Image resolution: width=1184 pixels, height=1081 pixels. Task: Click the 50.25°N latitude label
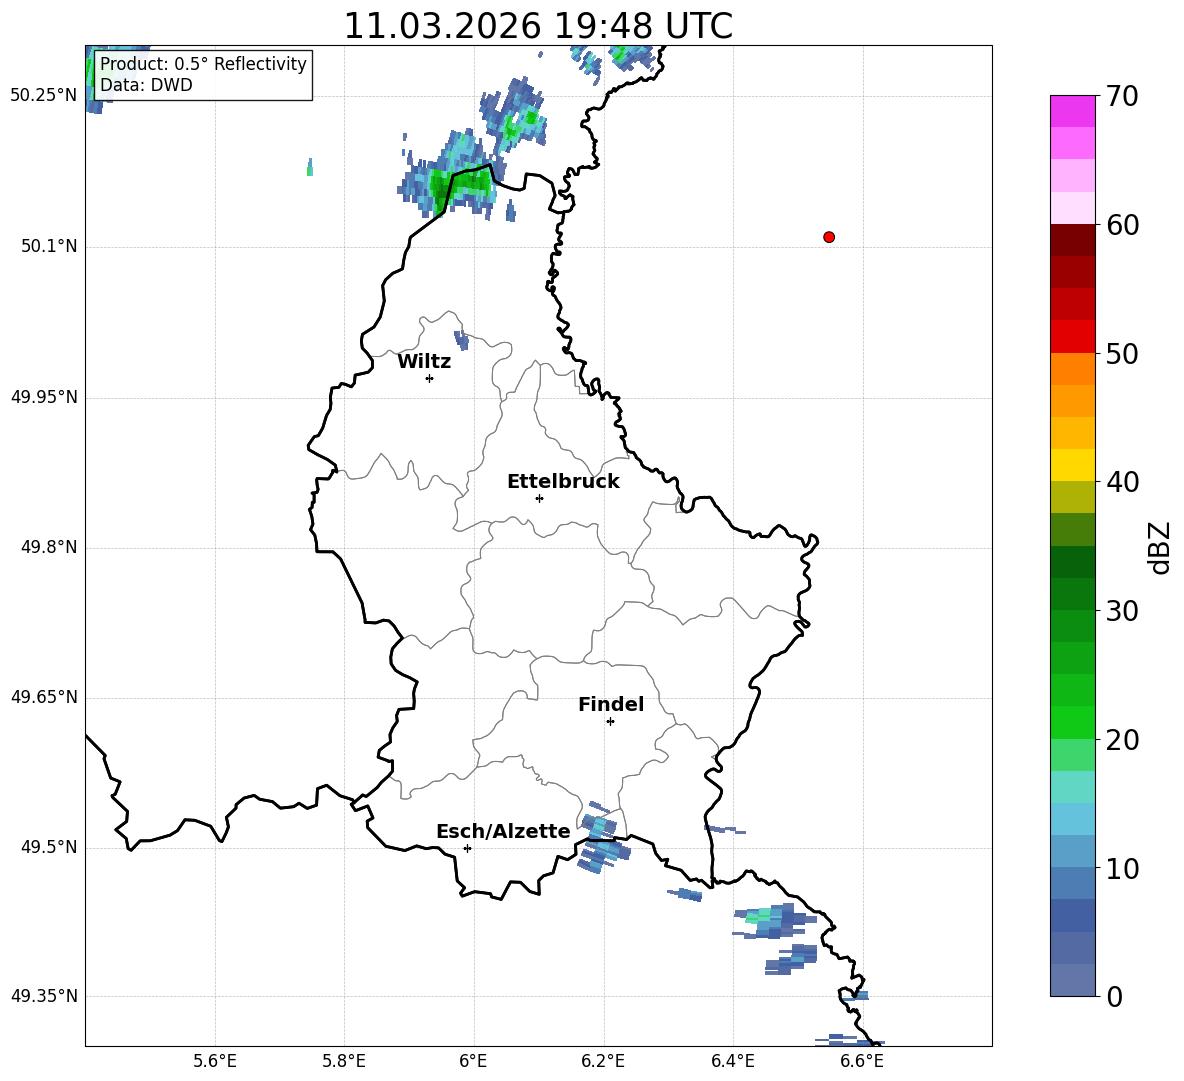pos(44,96)
